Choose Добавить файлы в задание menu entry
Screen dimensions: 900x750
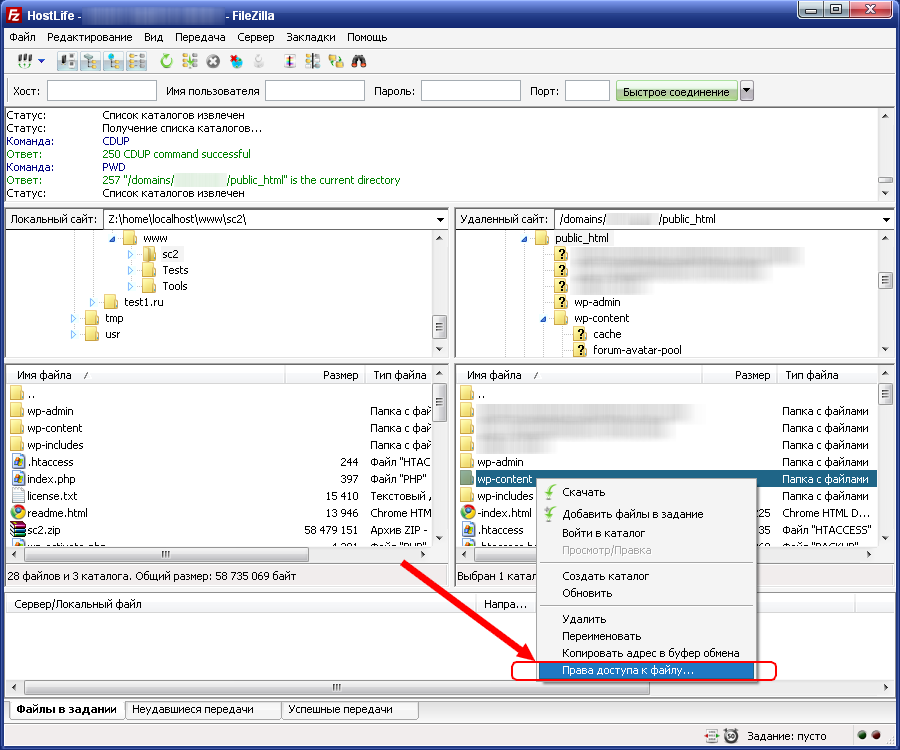pos(646,514)
